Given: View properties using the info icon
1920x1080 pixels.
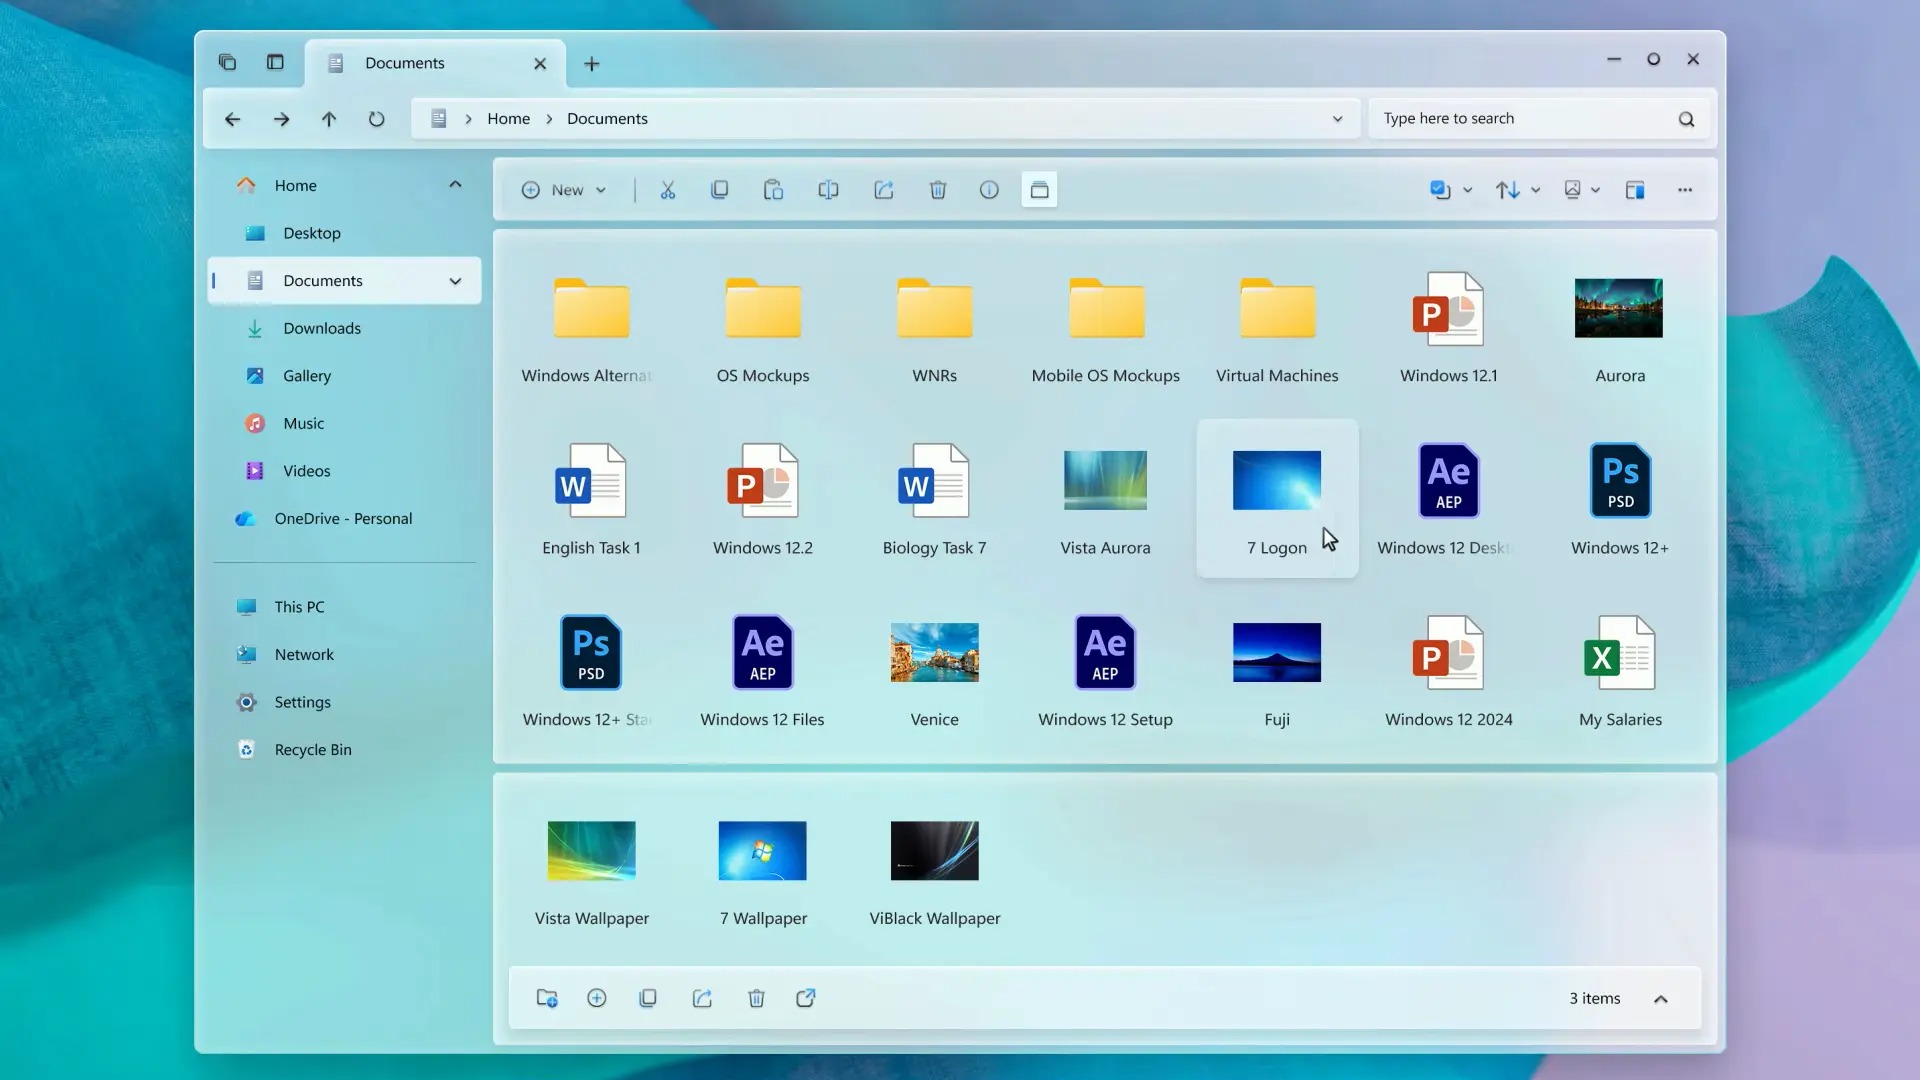Looking at the screenshot, I should (x=989, y=190).
